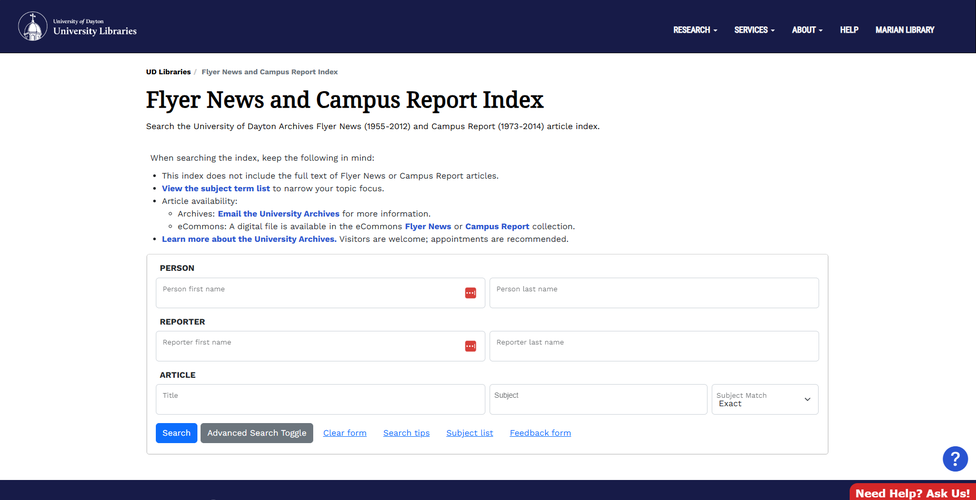The height and width of the screenshot is (500, 976).
Task: Toggle the Advanced Search panel
Action: tap(256, 433)
